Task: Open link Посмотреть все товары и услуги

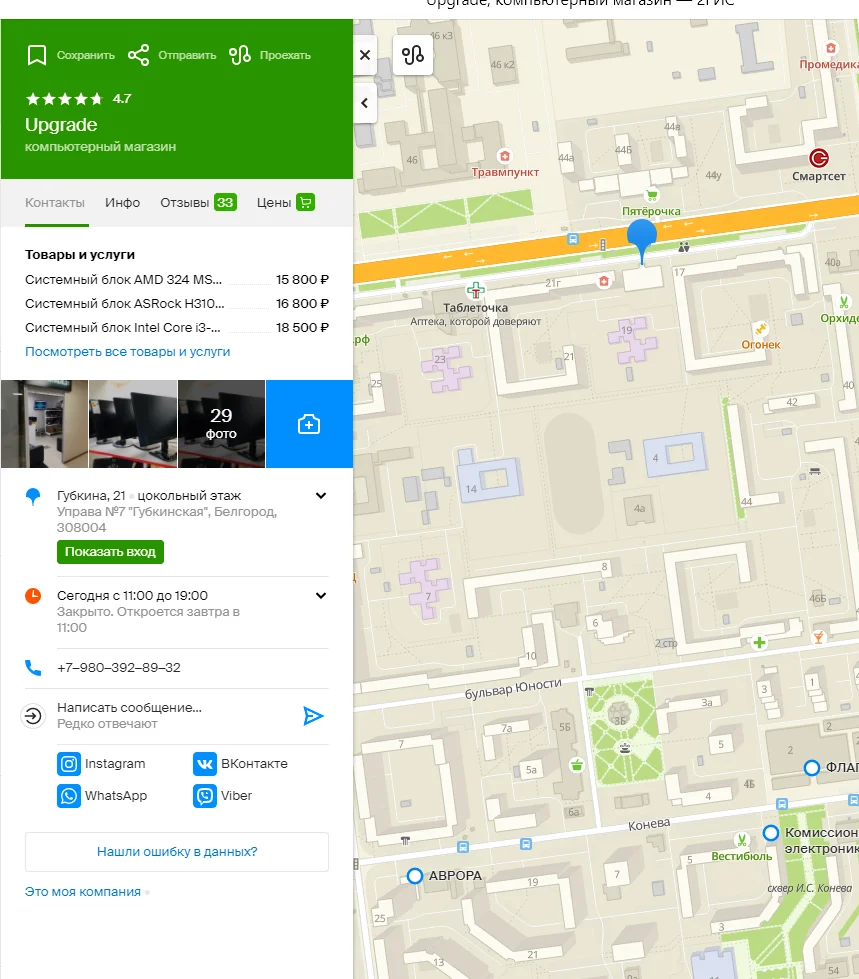Action: 127,352
